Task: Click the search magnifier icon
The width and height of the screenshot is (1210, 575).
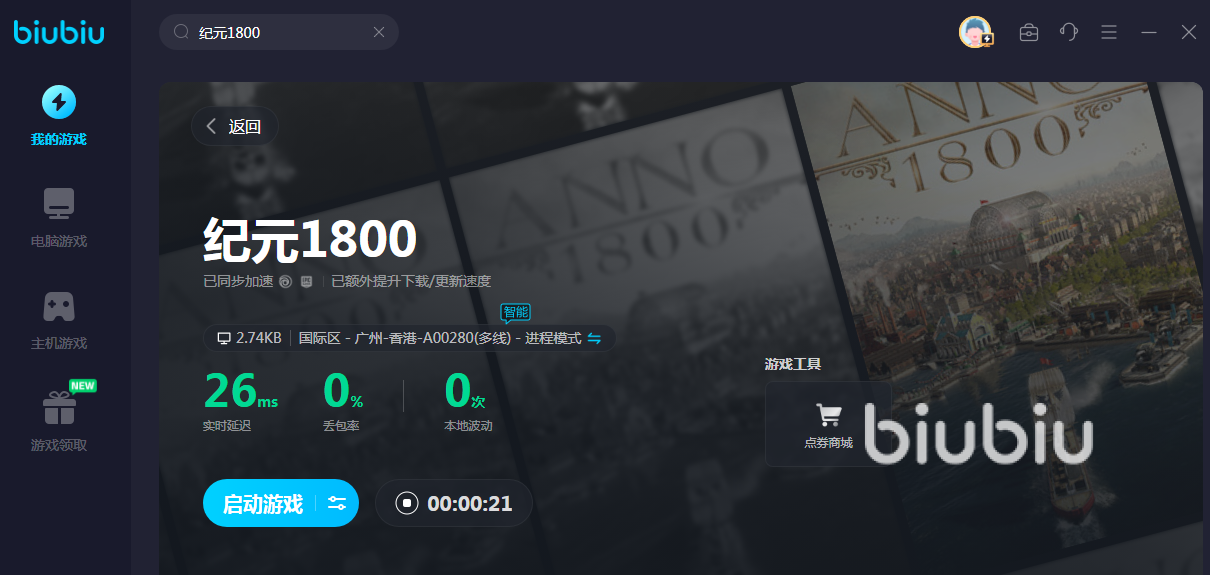Action: click(x=181, y=32)
